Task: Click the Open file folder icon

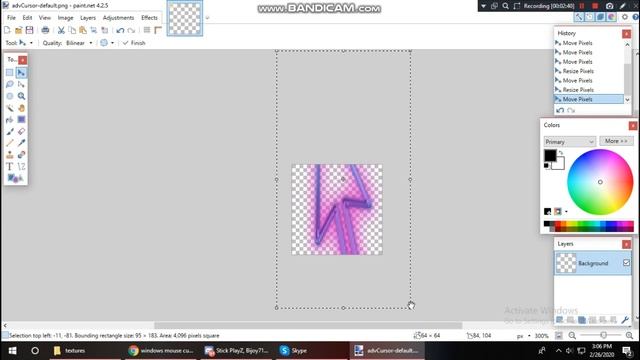Action: tap(18, 30)
